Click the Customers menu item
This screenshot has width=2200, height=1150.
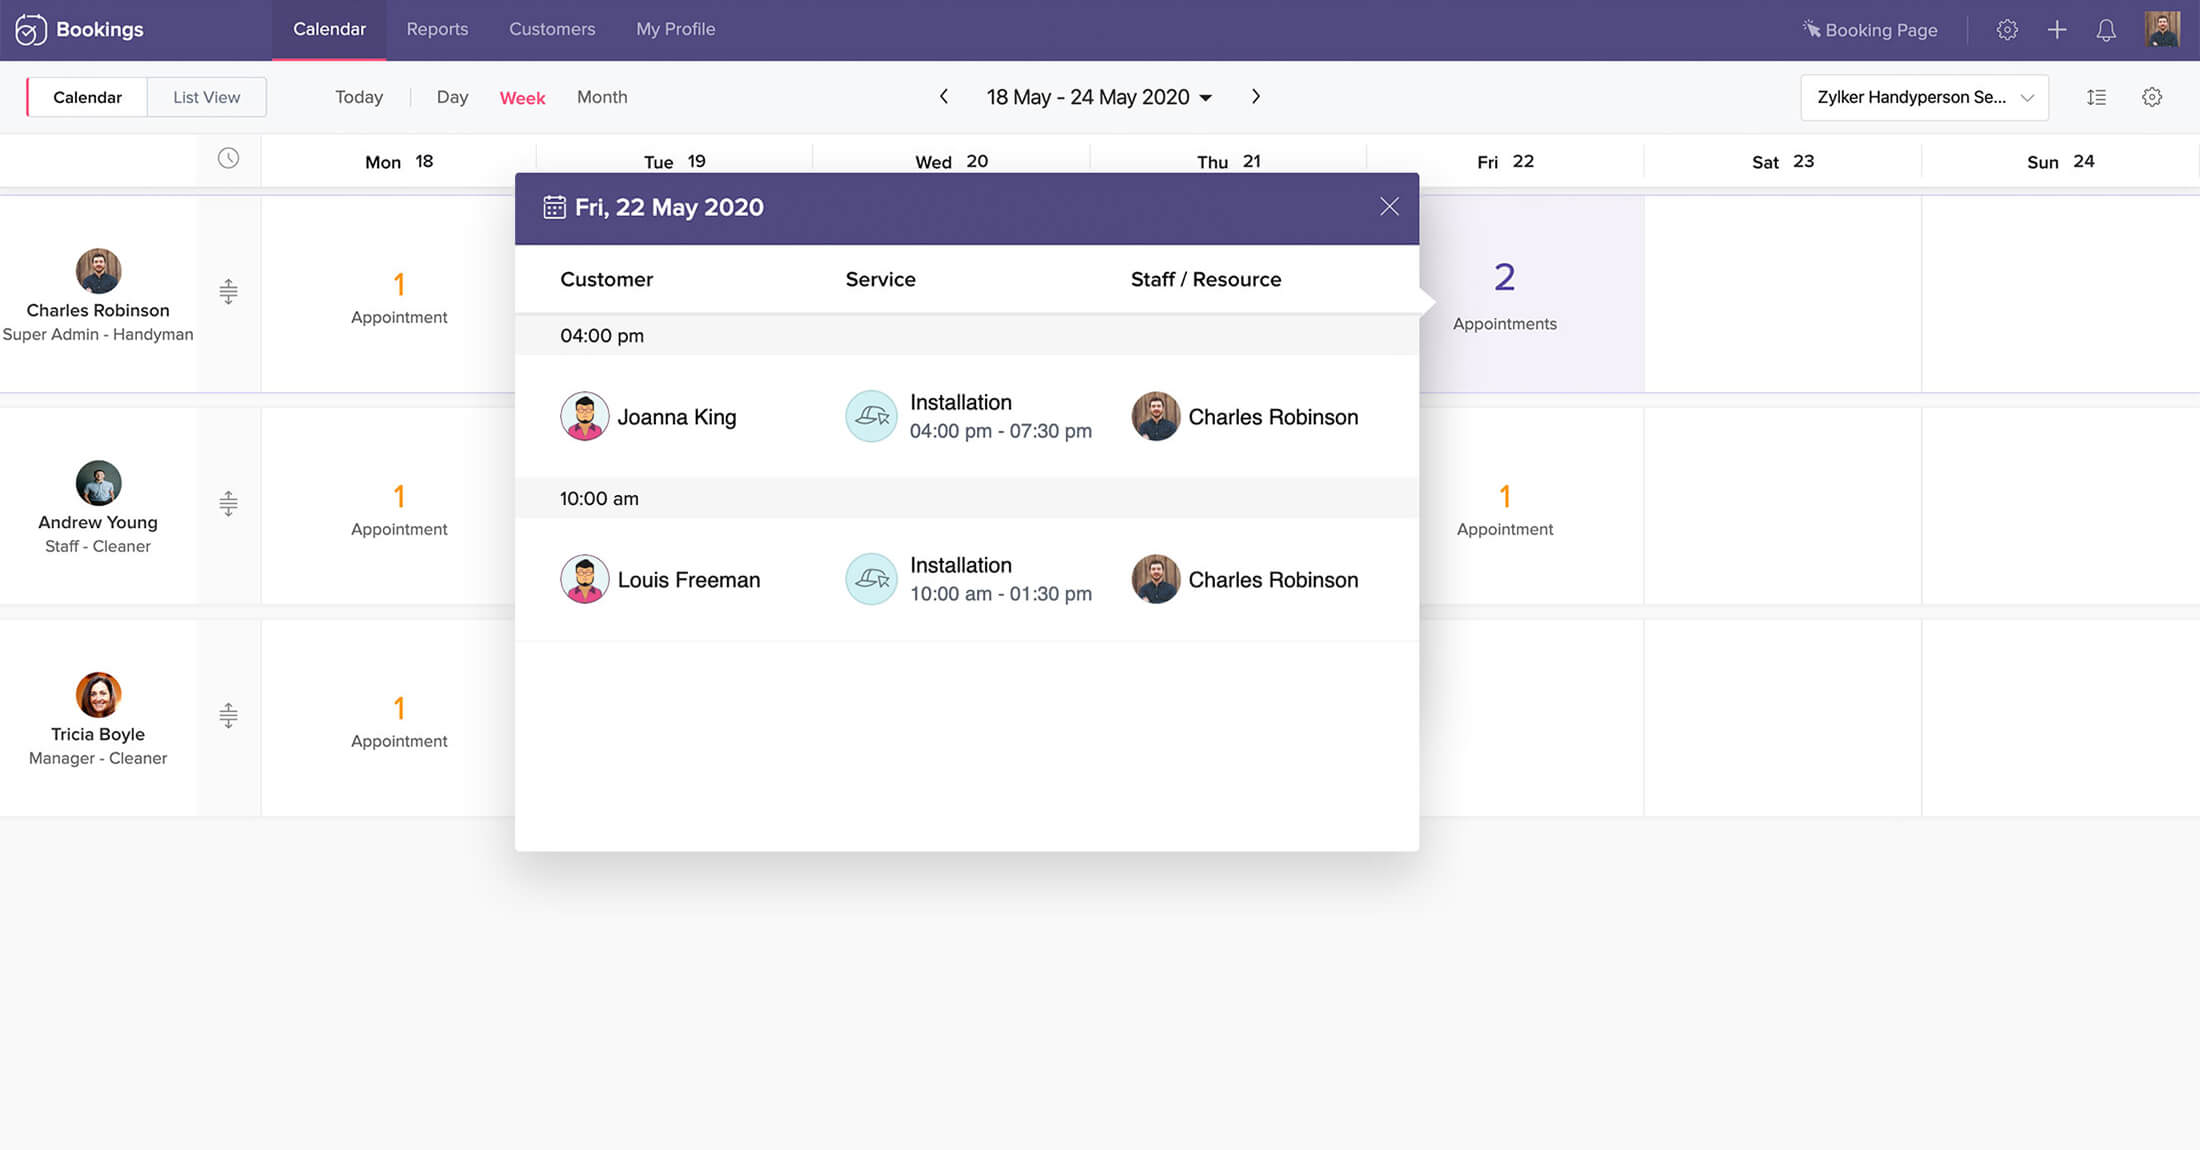[x=551, y=29]
